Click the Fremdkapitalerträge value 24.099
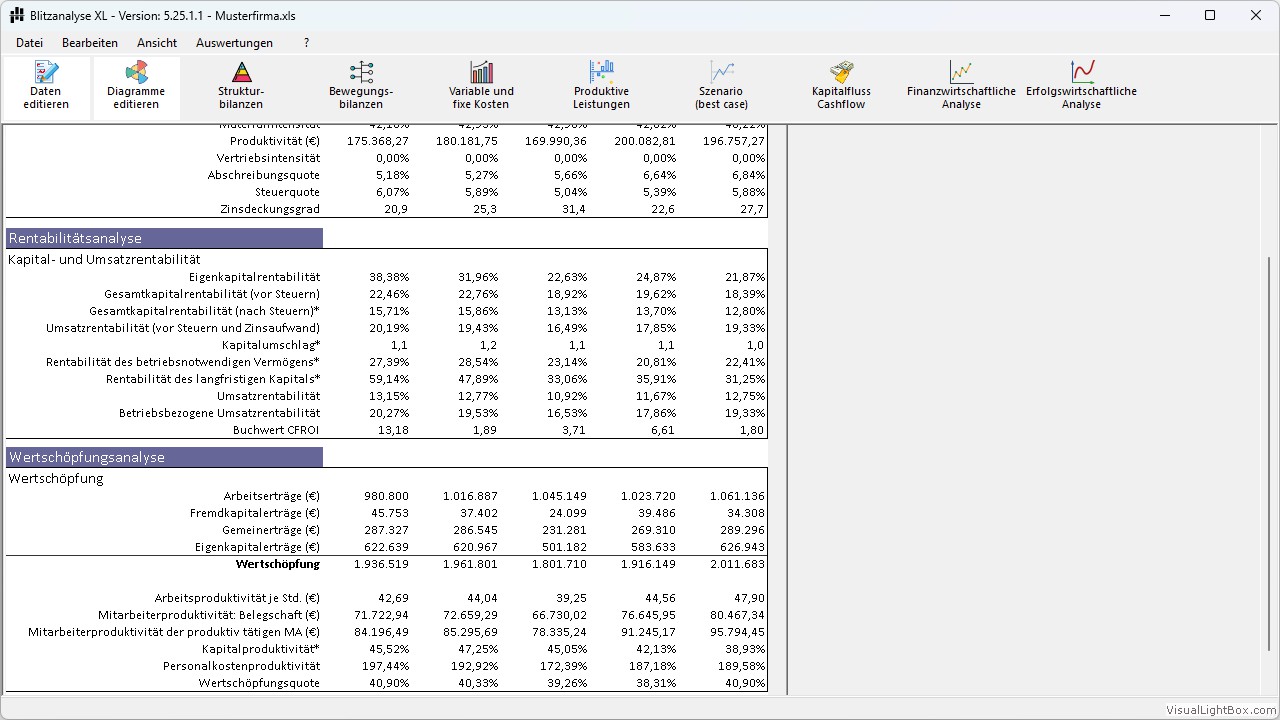 coord(569,513)
